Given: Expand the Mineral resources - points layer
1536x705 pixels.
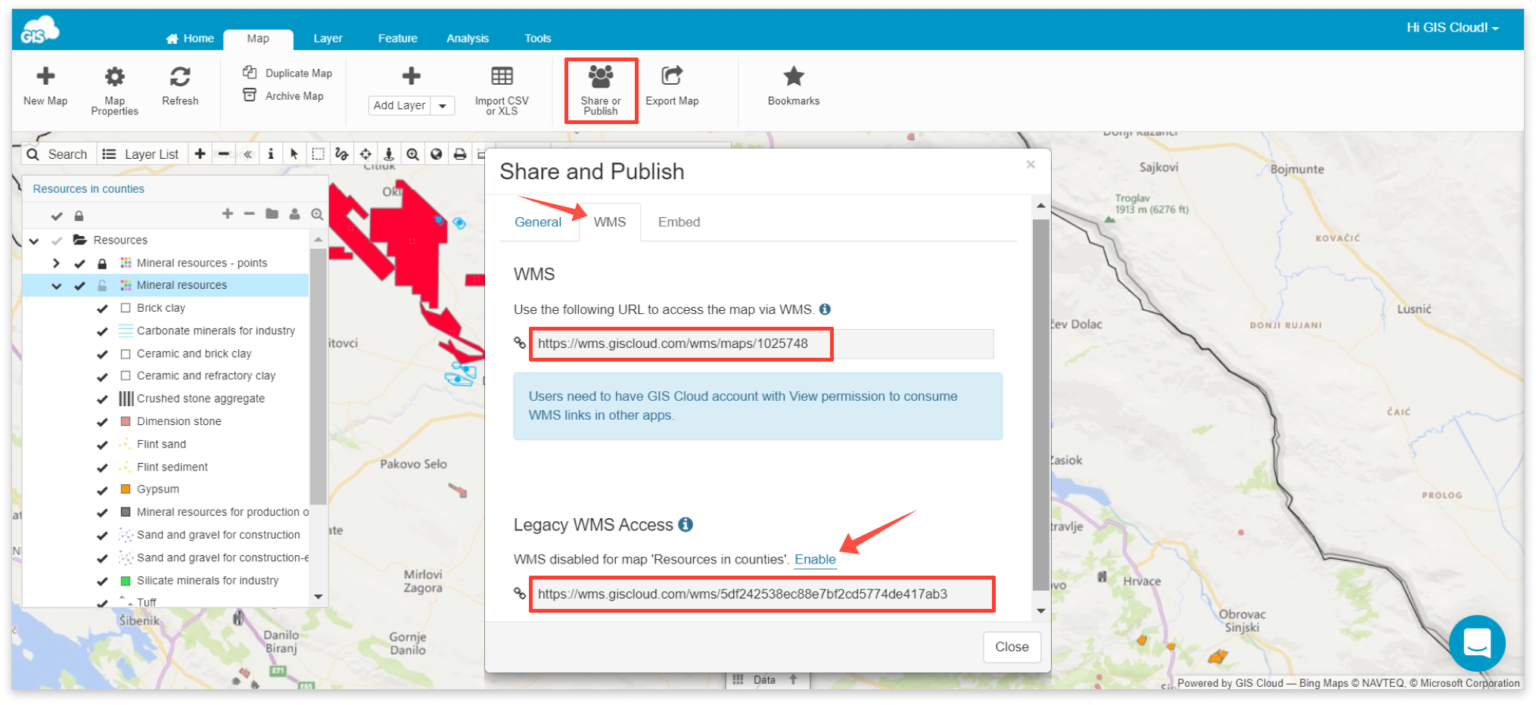Looking at the screenshot, I should 57,262.
